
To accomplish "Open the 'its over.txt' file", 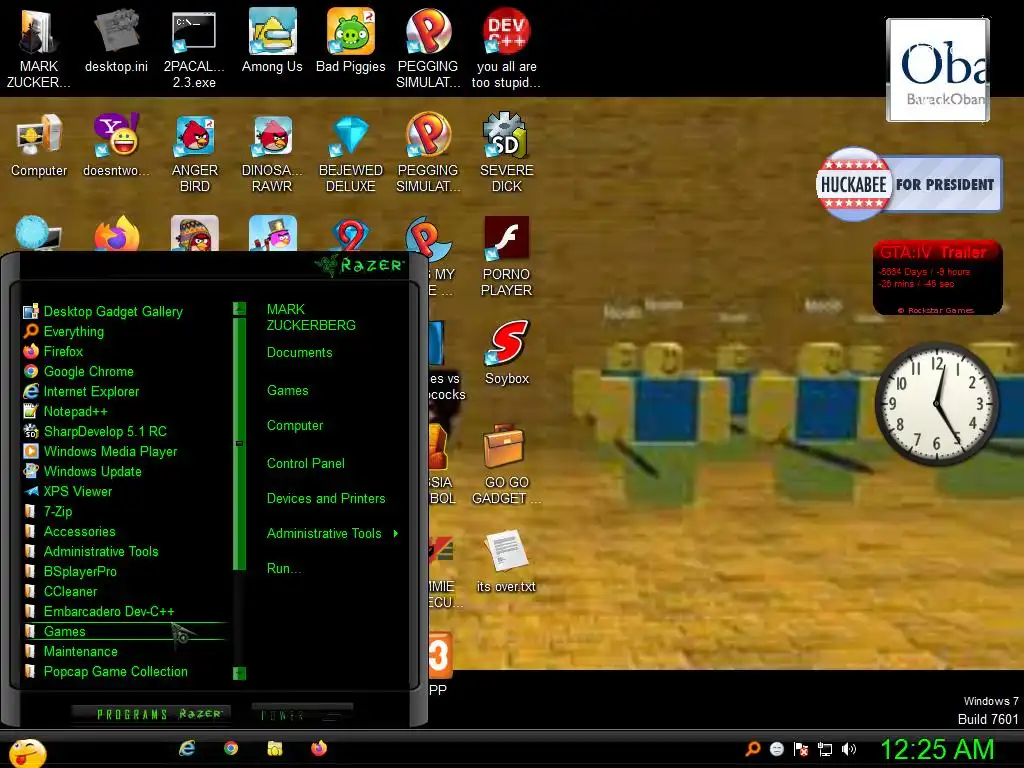I will pos(506,562).
